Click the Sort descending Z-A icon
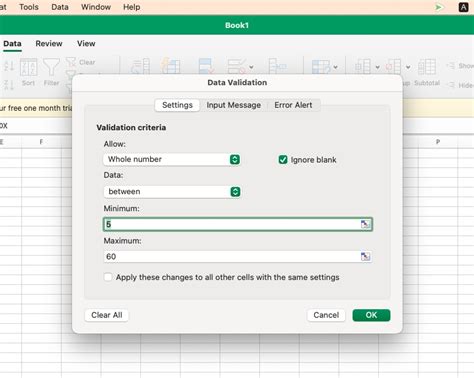The height and width of the screenshot is (378, 474). (x=9, y=84)
